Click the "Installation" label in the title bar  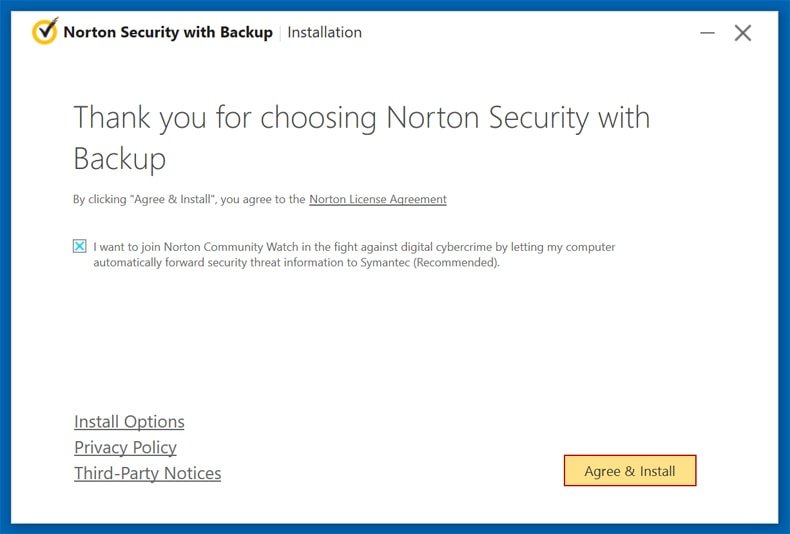point(324,32)
